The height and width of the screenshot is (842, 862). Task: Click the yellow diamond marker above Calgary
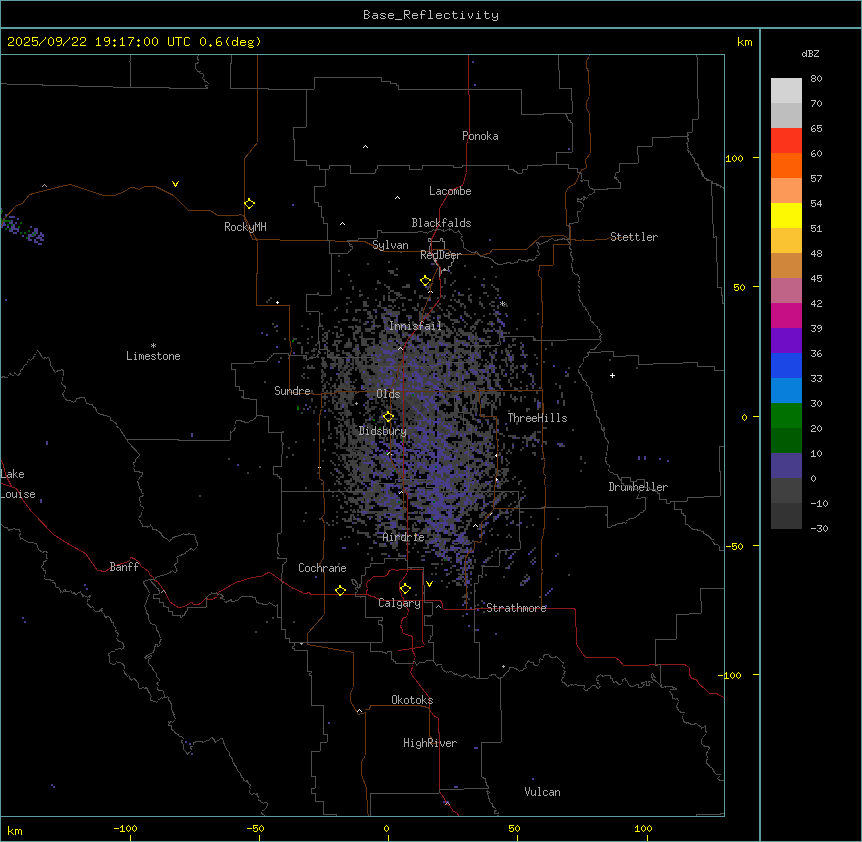[405, 588]
